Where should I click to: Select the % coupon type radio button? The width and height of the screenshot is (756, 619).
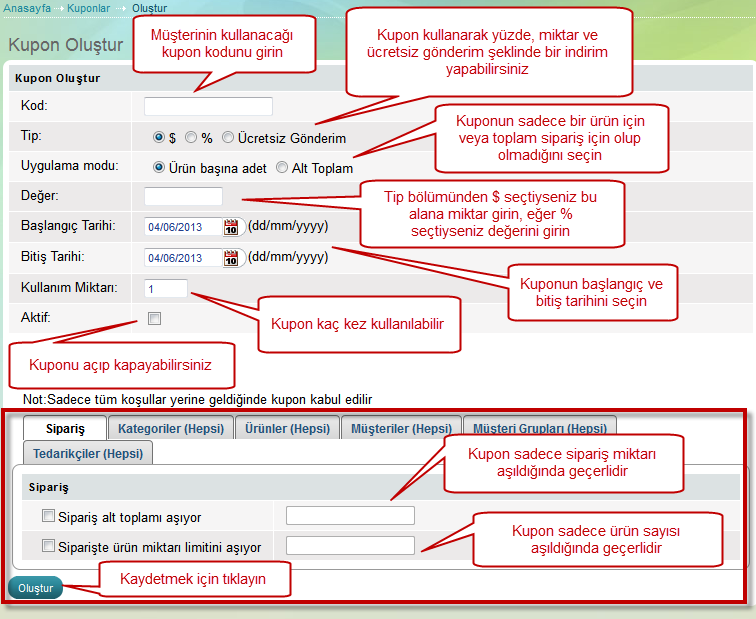(x=191, y=138)
